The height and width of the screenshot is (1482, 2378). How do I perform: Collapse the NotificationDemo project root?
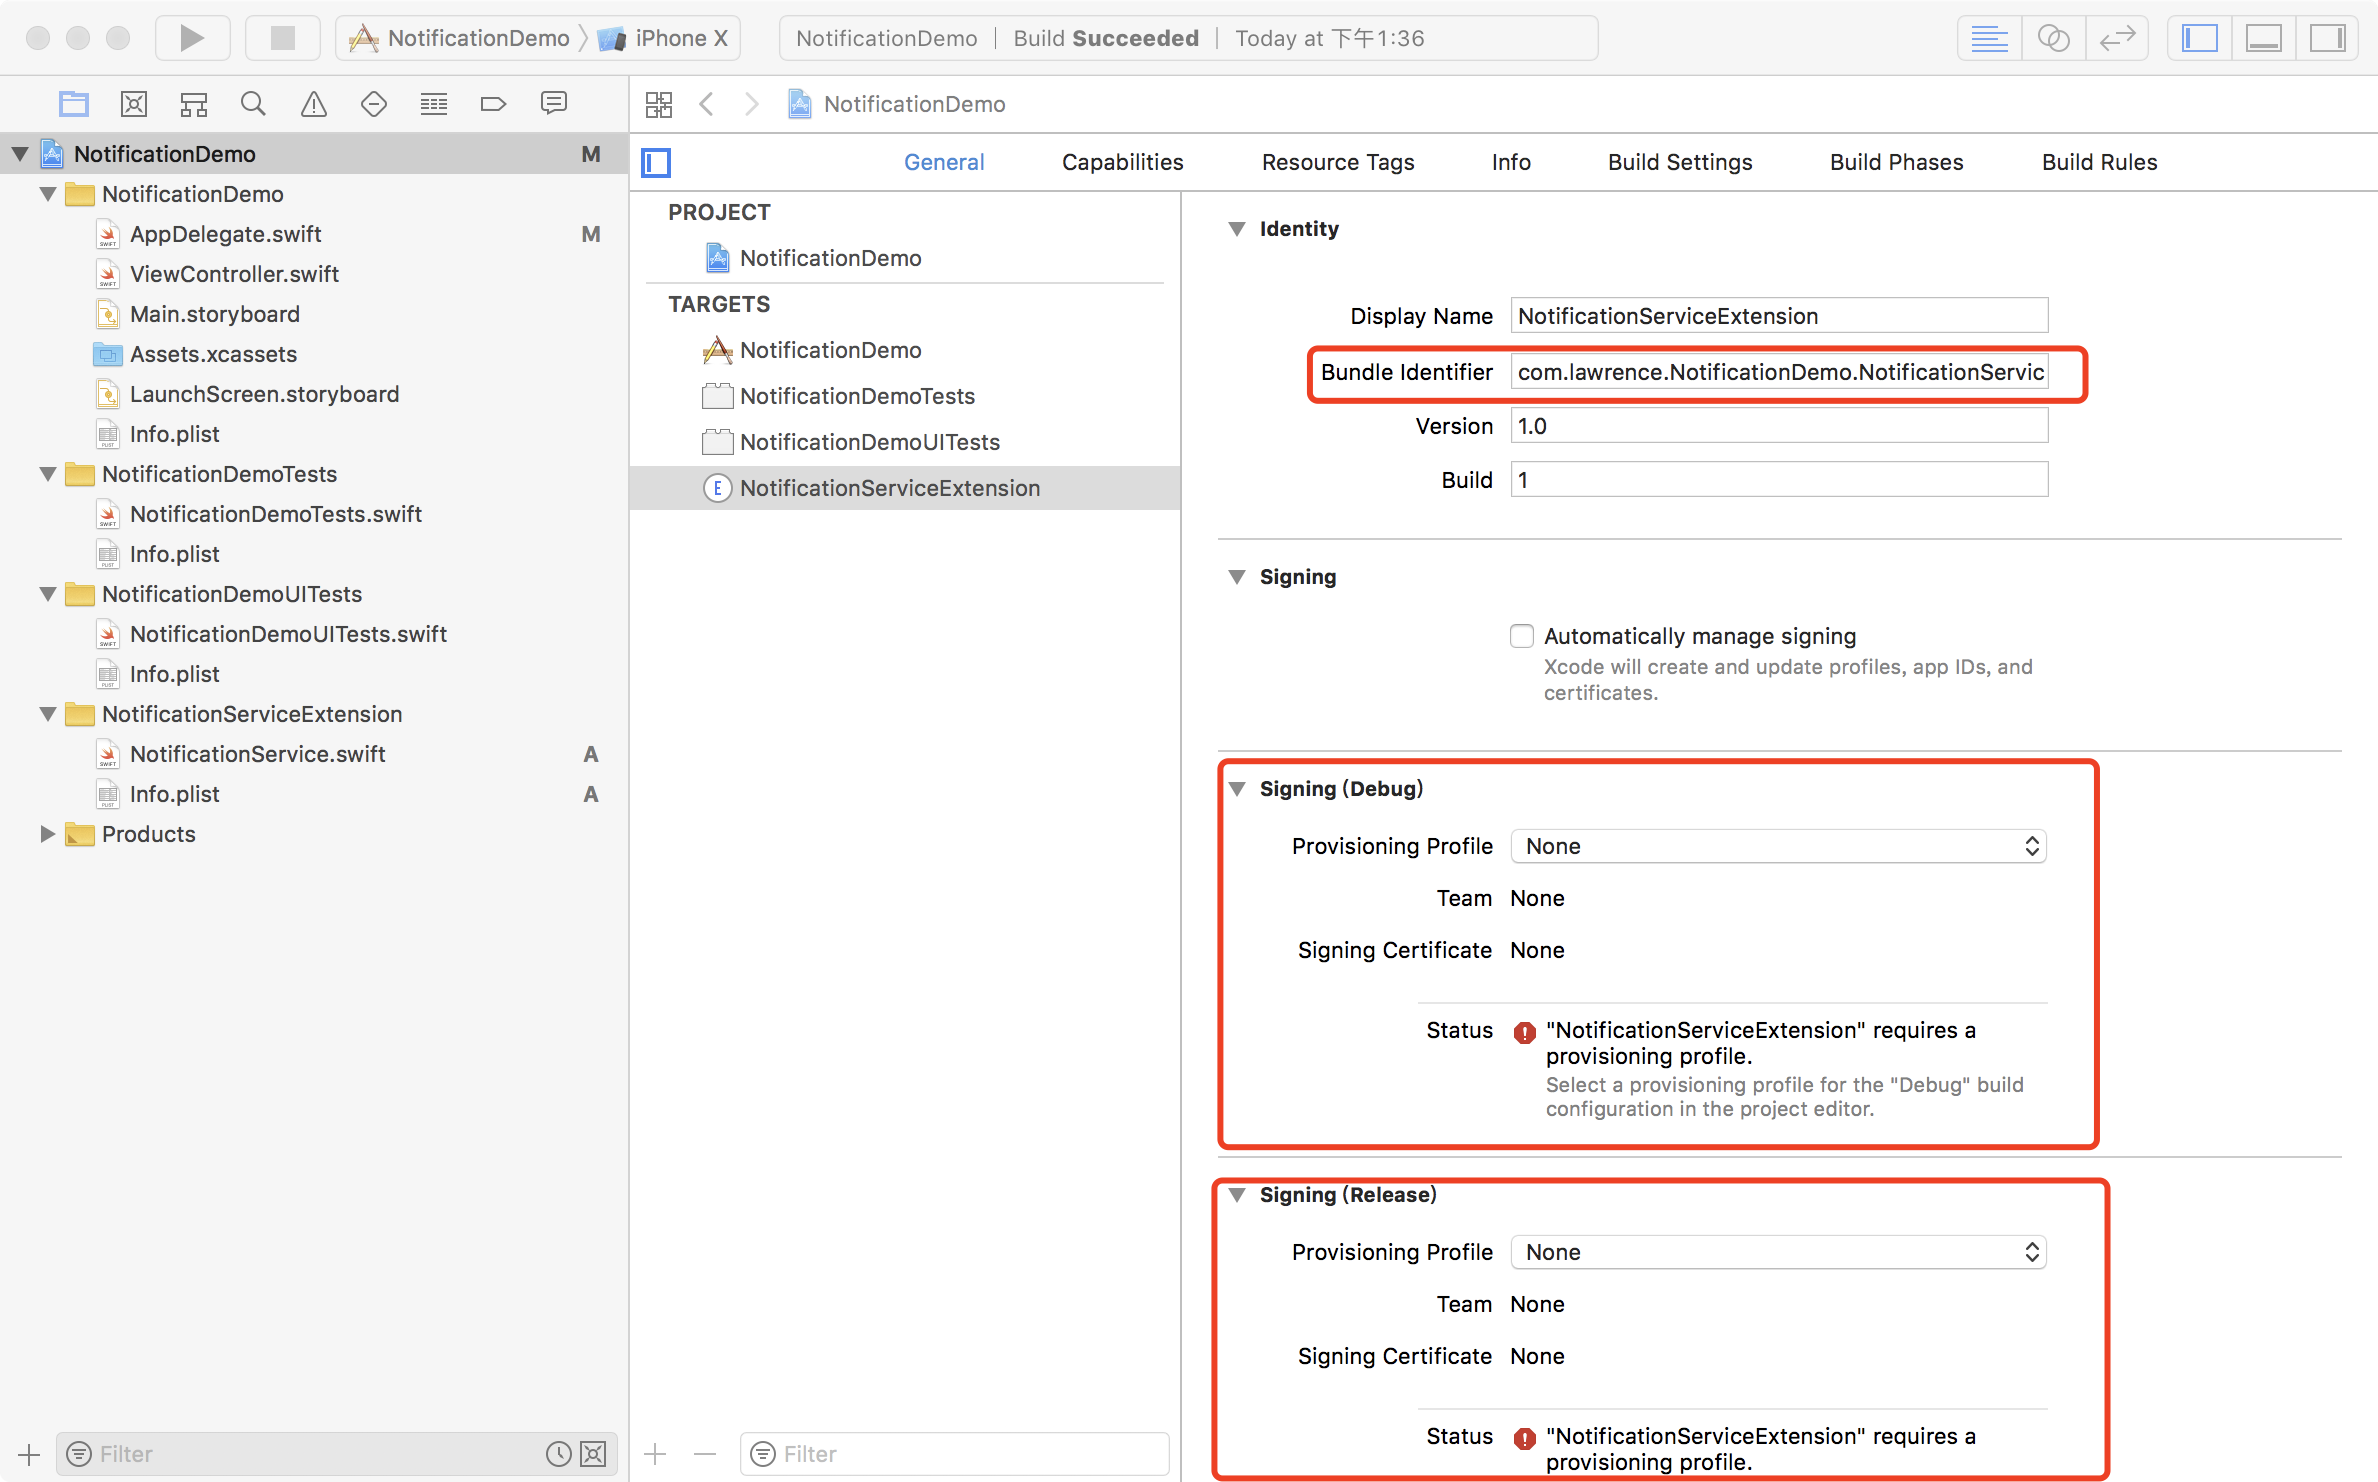[20, 154]
